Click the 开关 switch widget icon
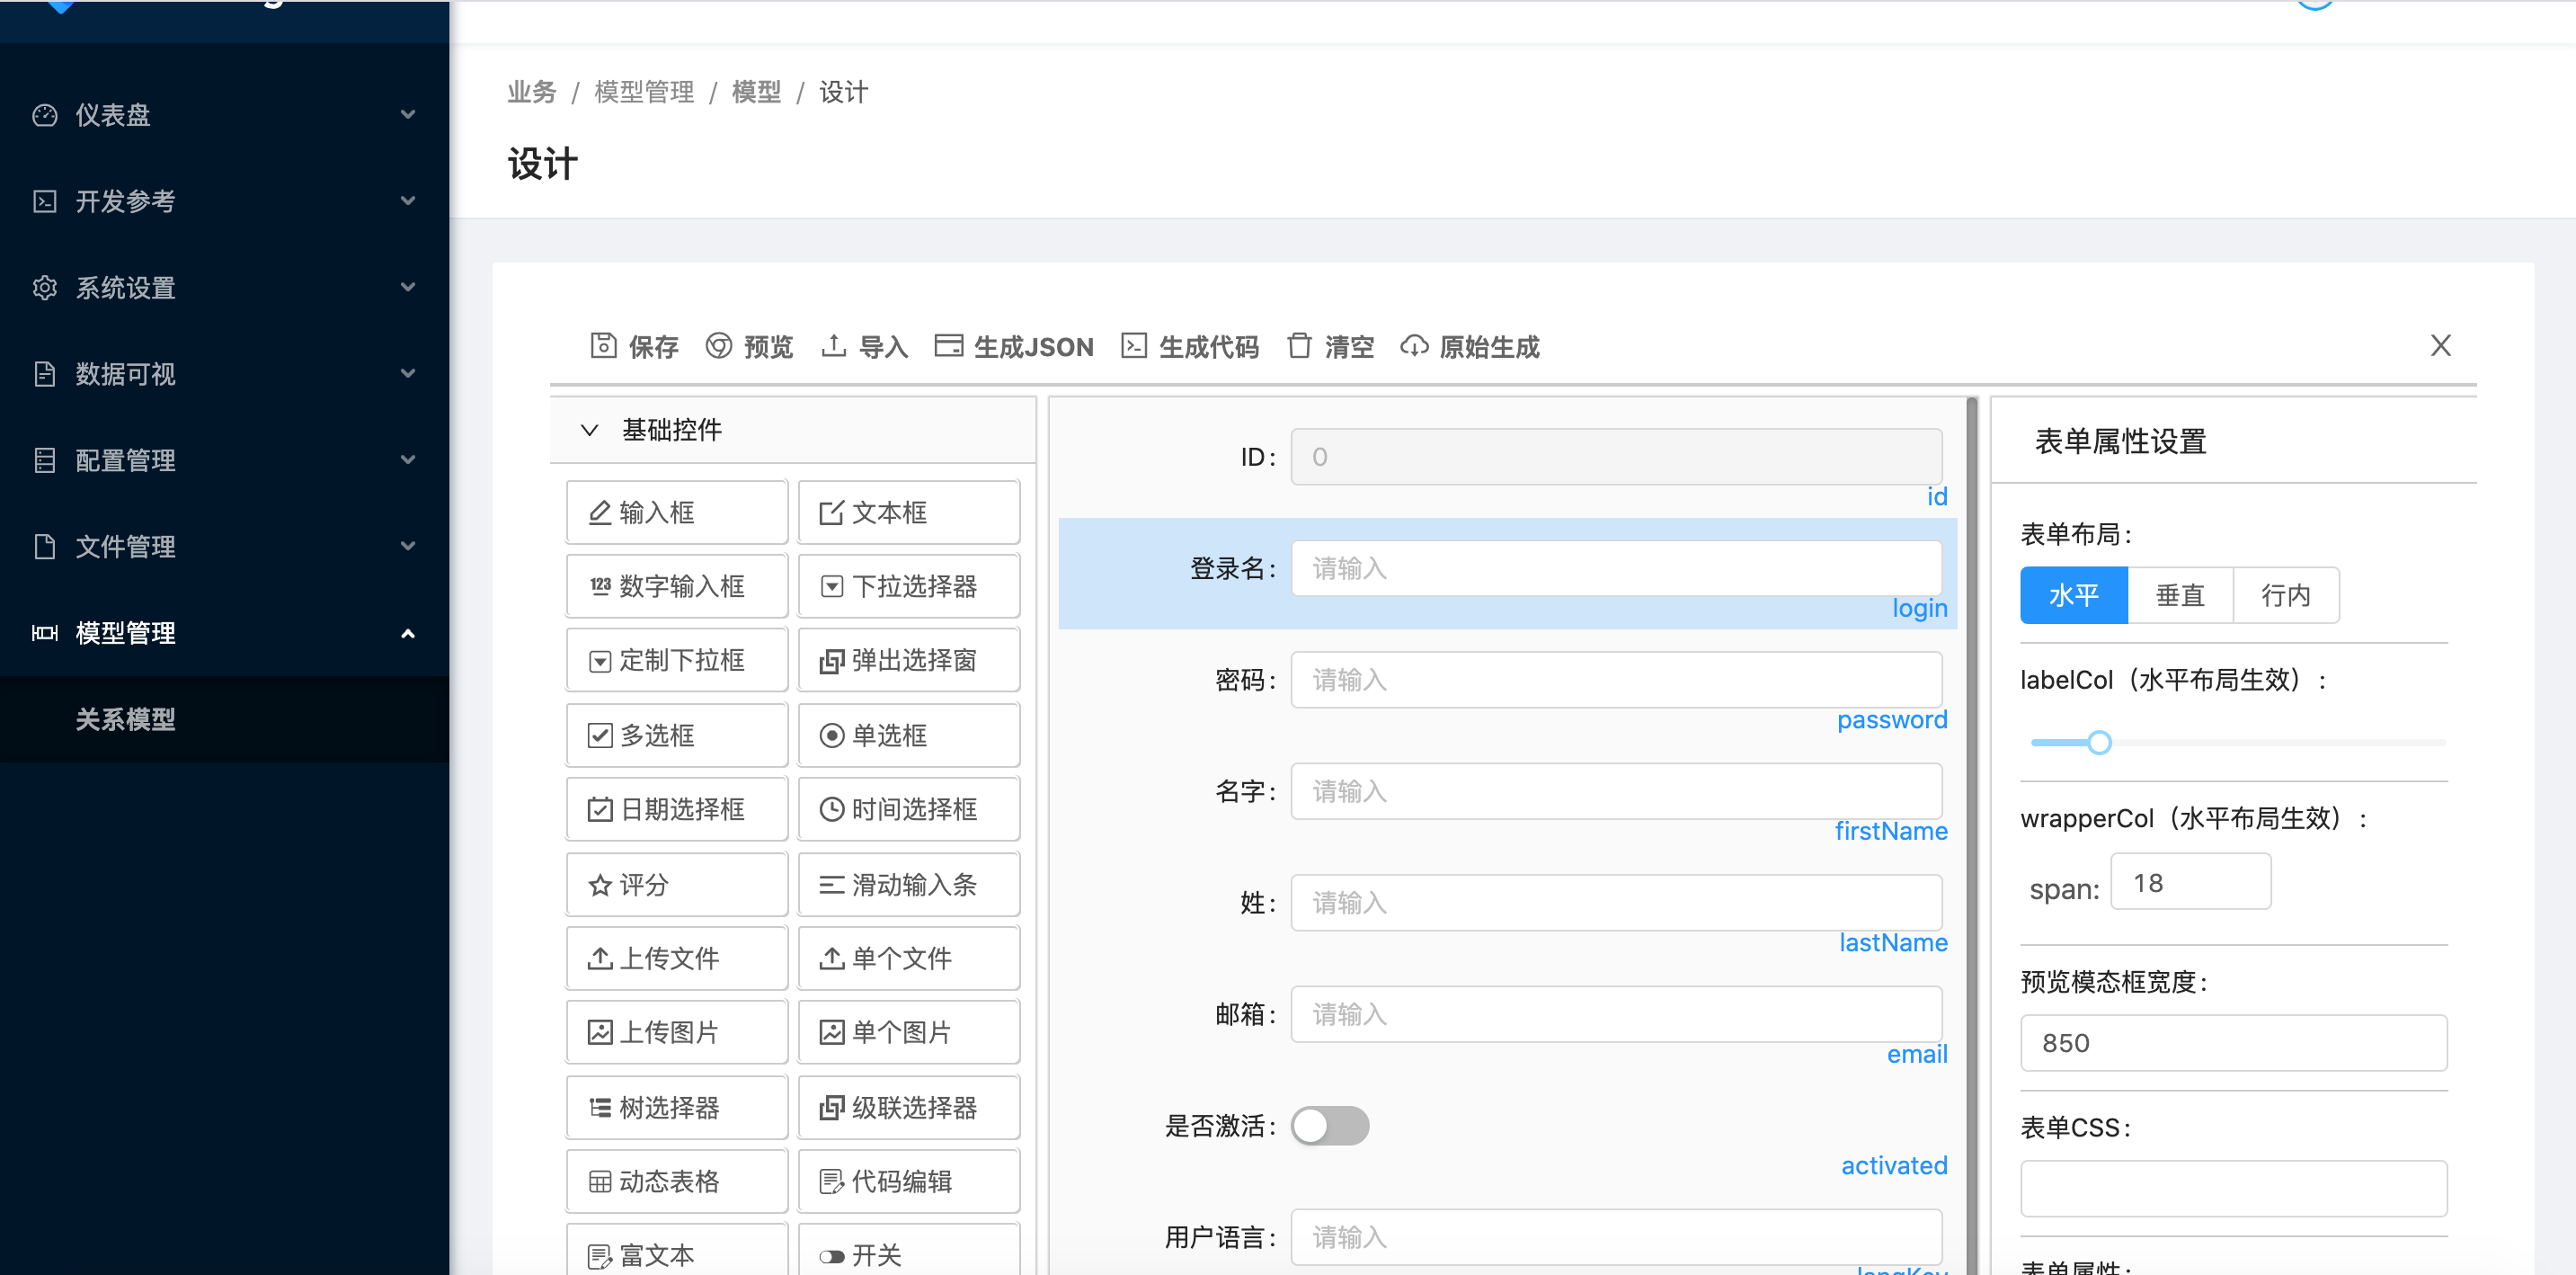This screenshot has height=1275, width=2576. pyautogui.click(x=831, y=1256)
